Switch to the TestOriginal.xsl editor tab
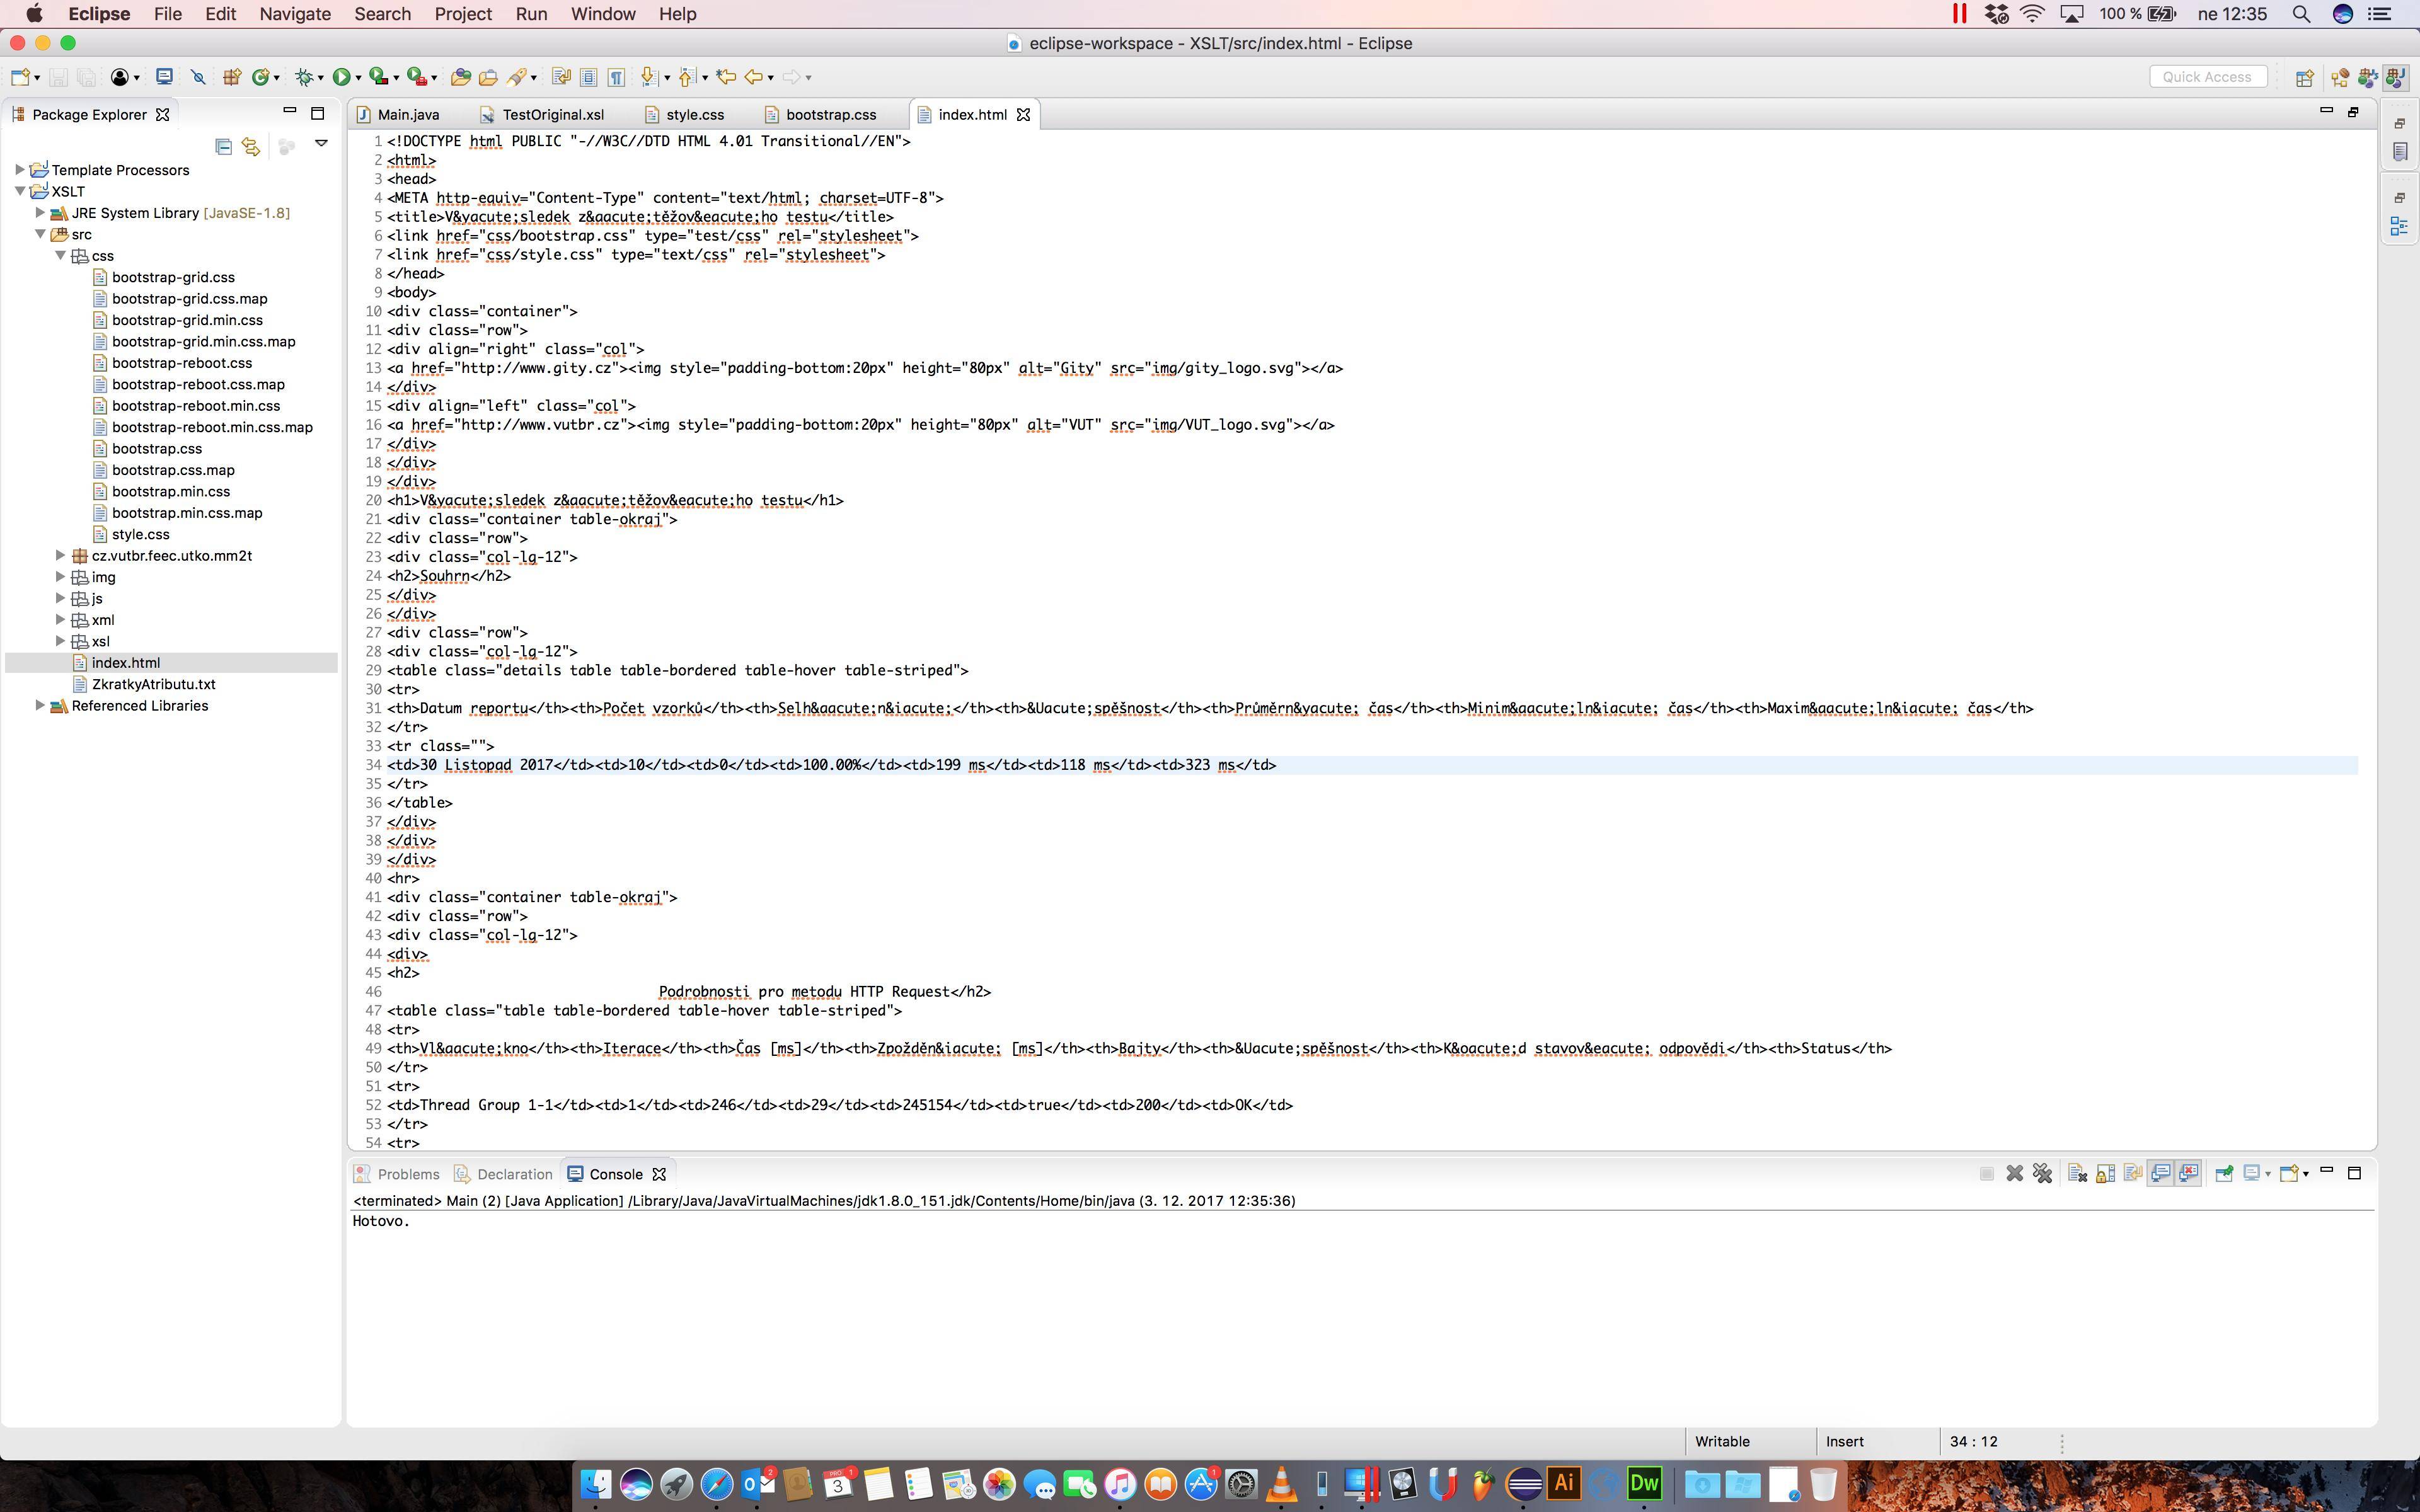2420x1512 pixels. click(552, 115)
